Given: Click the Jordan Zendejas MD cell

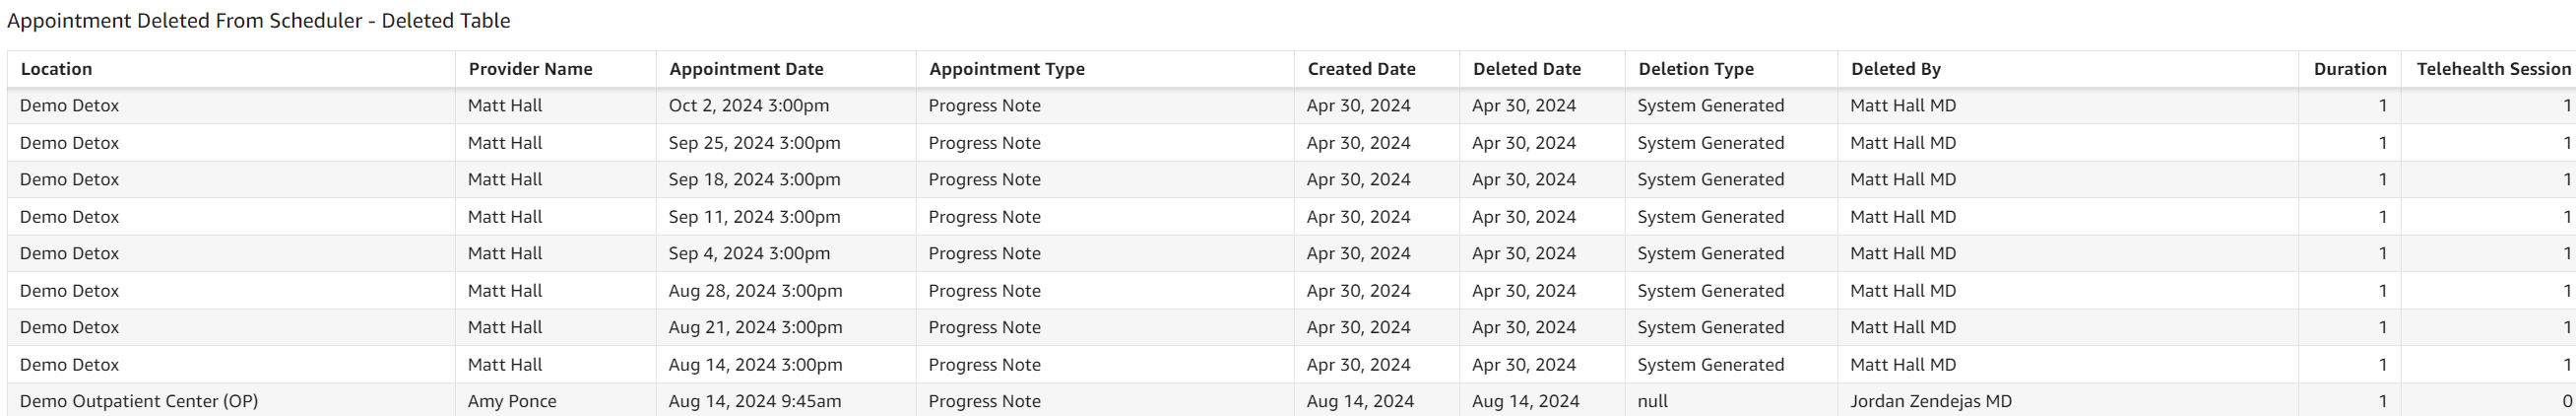Looking at the screenshot, I should [1930, 401].
